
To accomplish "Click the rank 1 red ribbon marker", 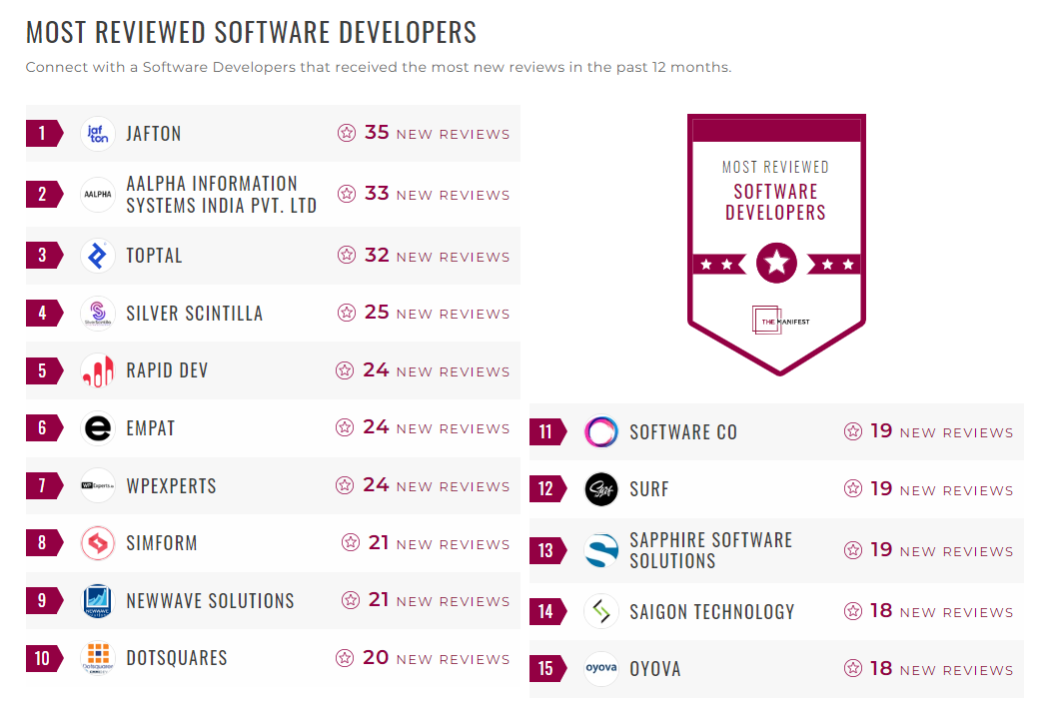I will click(x=42, y=132).
